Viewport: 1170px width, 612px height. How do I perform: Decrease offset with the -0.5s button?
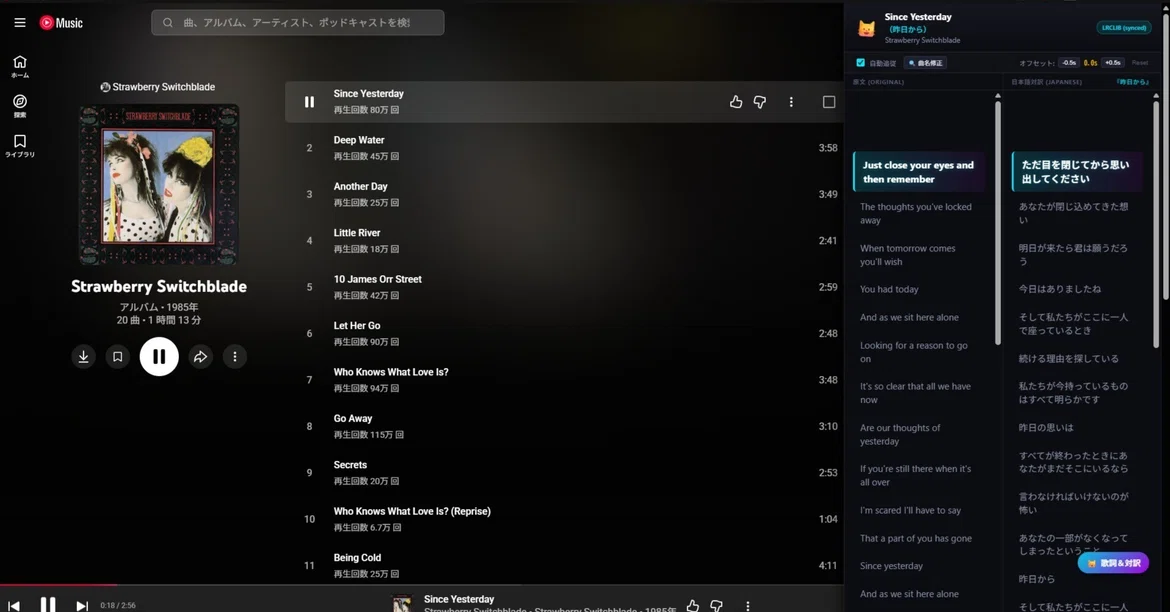click(1069, 63)
